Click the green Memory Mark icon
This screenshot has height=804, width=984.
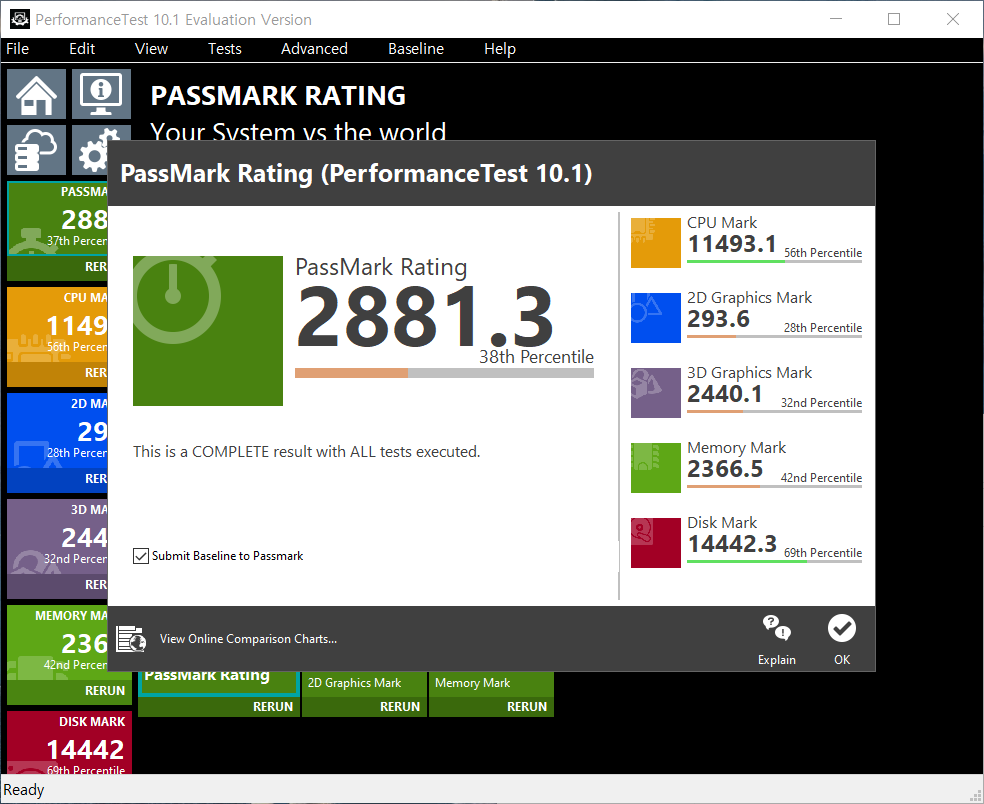coord(656,468)
